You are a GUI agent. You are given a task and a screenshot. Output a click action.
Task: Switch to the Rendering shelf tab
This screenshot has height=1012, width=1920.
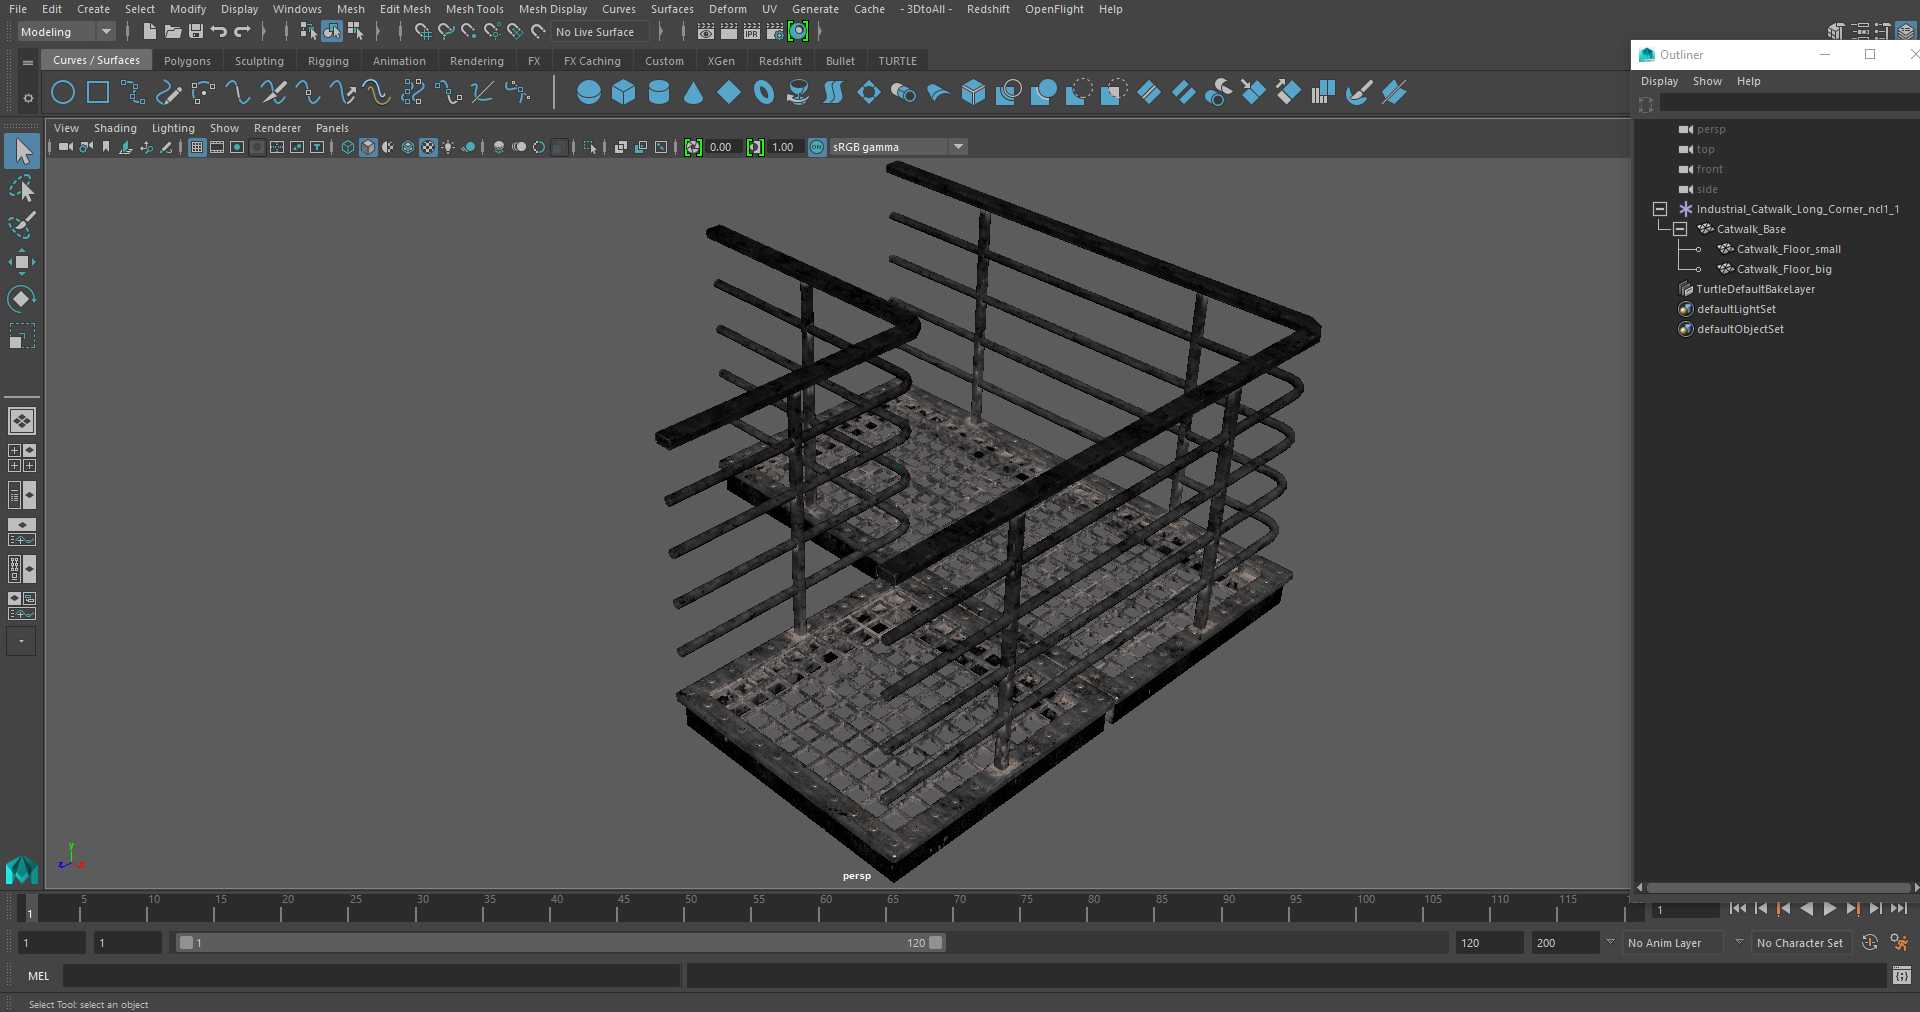476,61
